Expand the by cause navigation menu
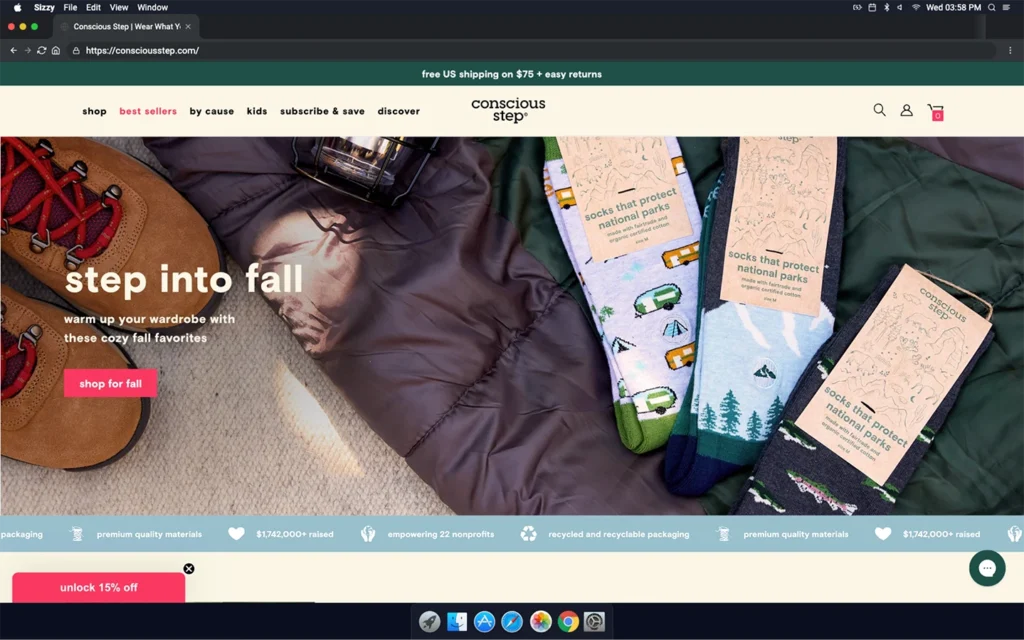This screenshot has height=640, width=1024. tap(212, 111)
